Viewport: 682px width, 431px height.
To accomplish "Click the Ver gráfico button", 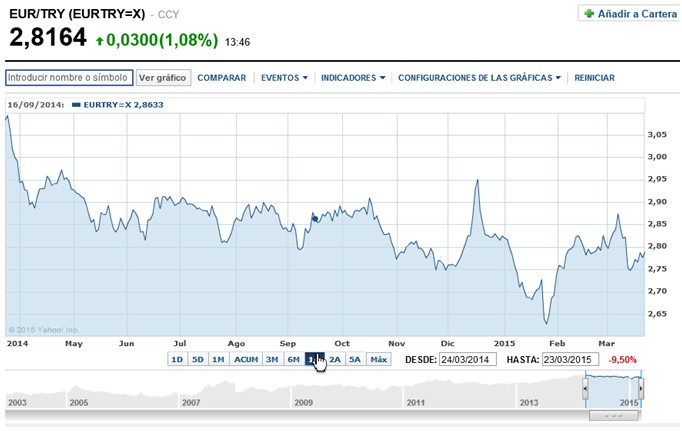I will click(163, 78).
